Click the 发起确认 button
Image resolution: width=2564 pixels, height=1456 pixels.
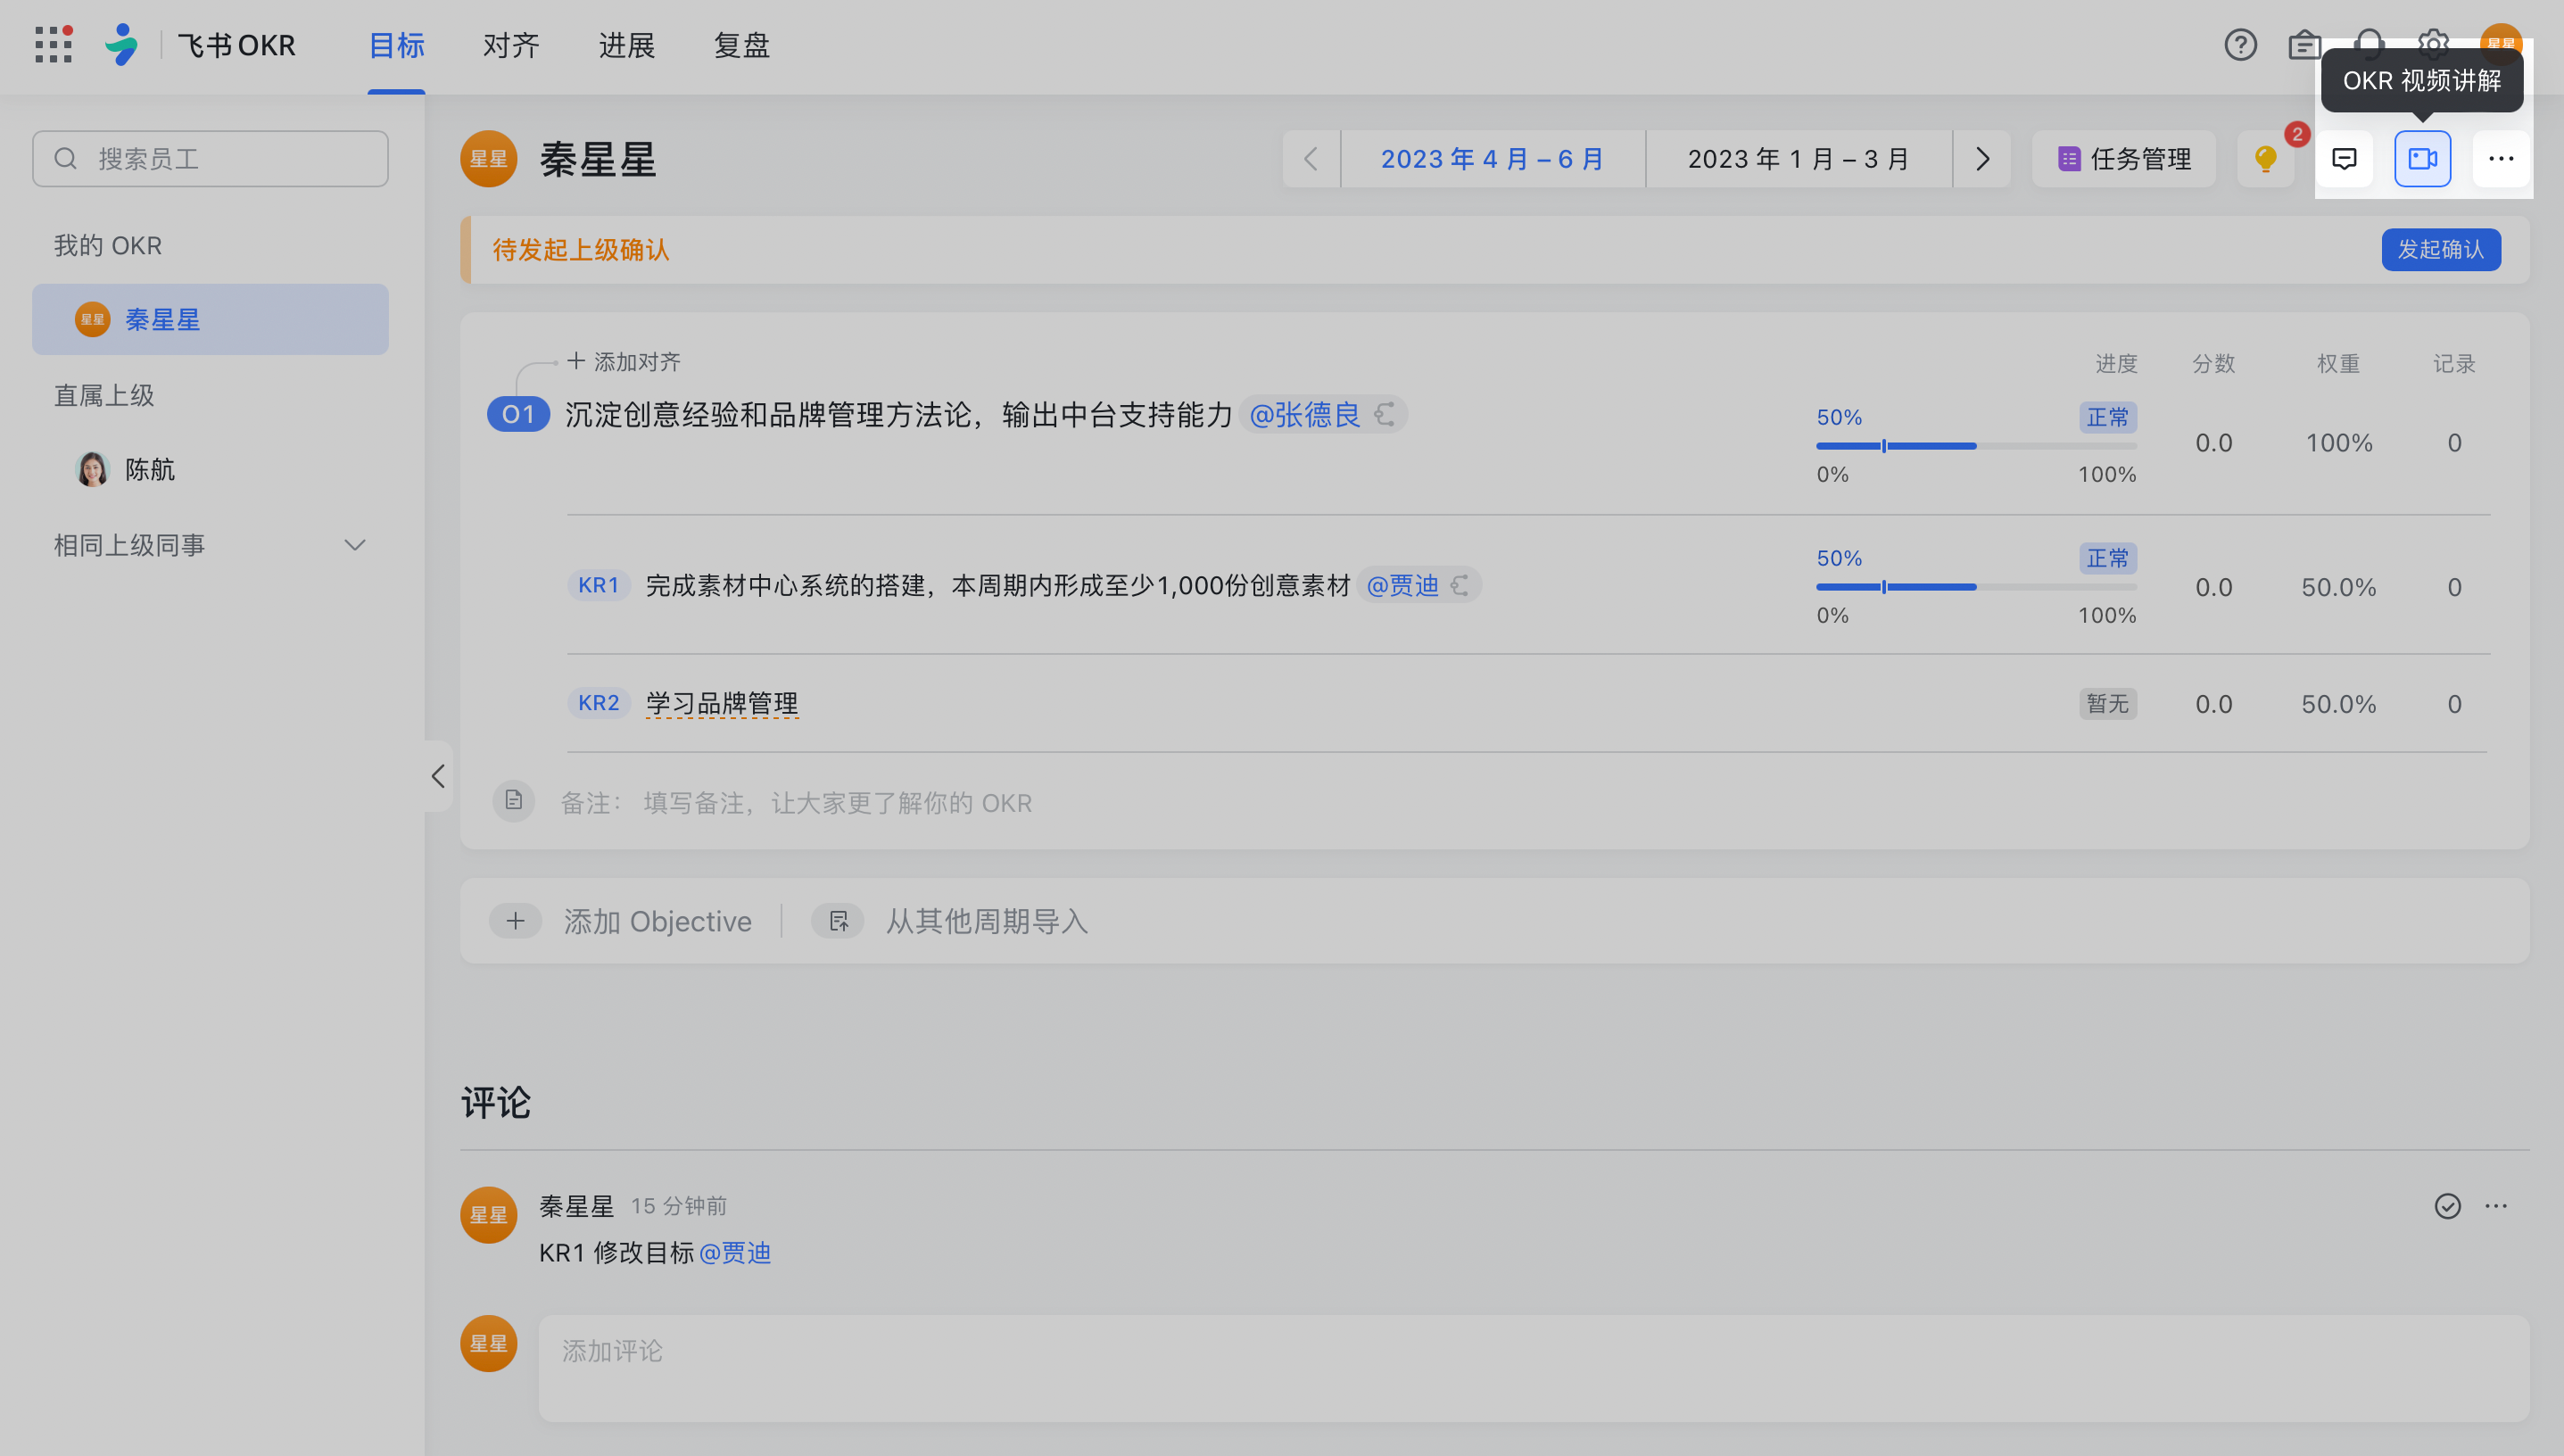[2440, 249]
